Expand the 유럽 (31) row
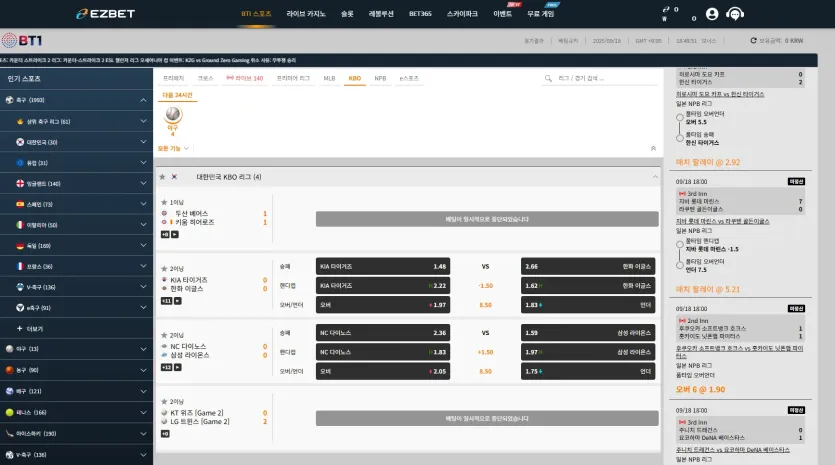835x465 pixels. pyautogui.click(x=143, y=162)
